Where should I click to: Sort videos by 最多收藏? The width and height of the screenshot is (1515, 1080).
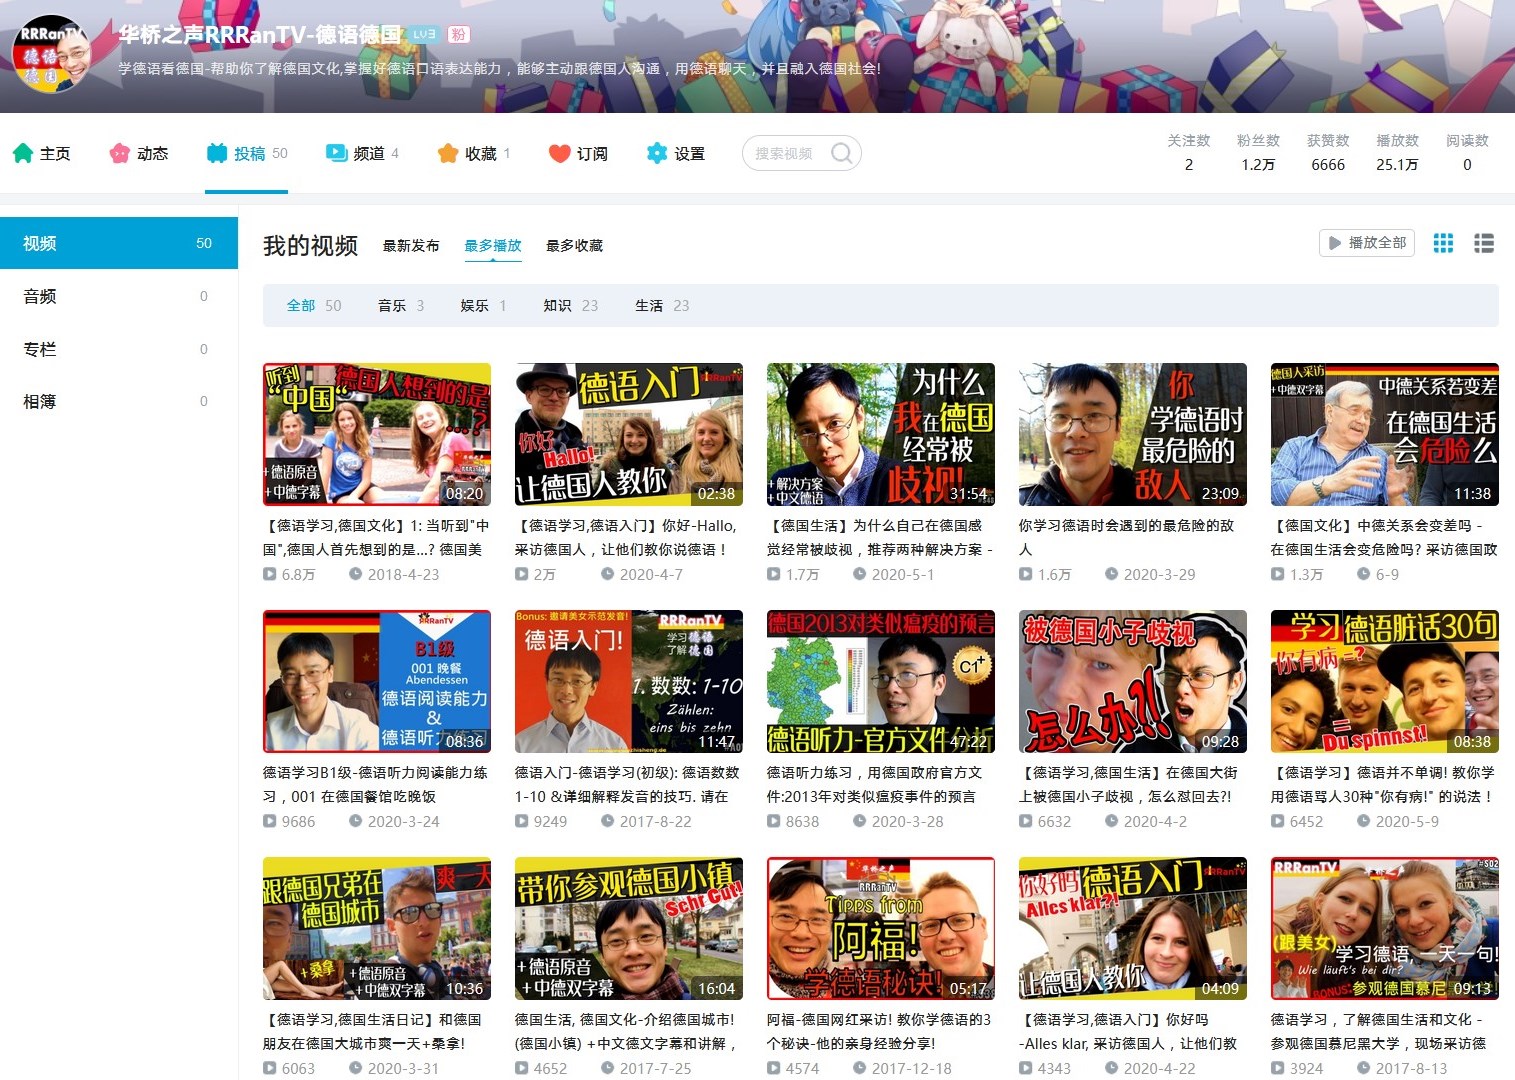pos(574,246)
